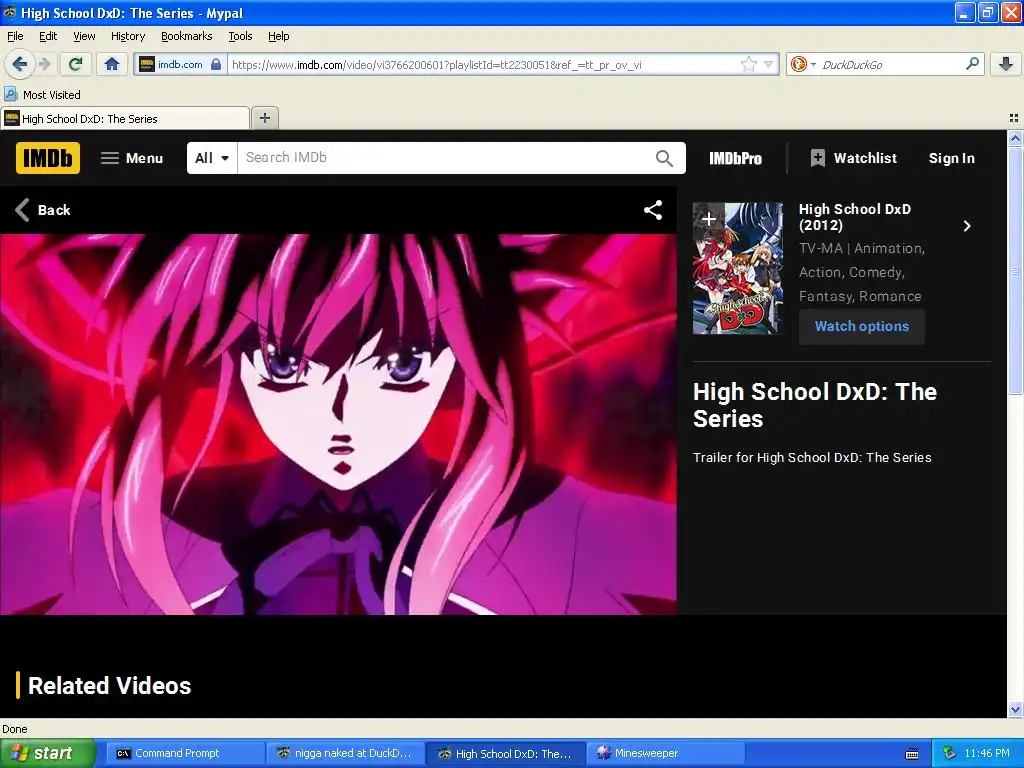1024x768 pixels.
Task: Open a new tab with the plus button
Action: 264,118
